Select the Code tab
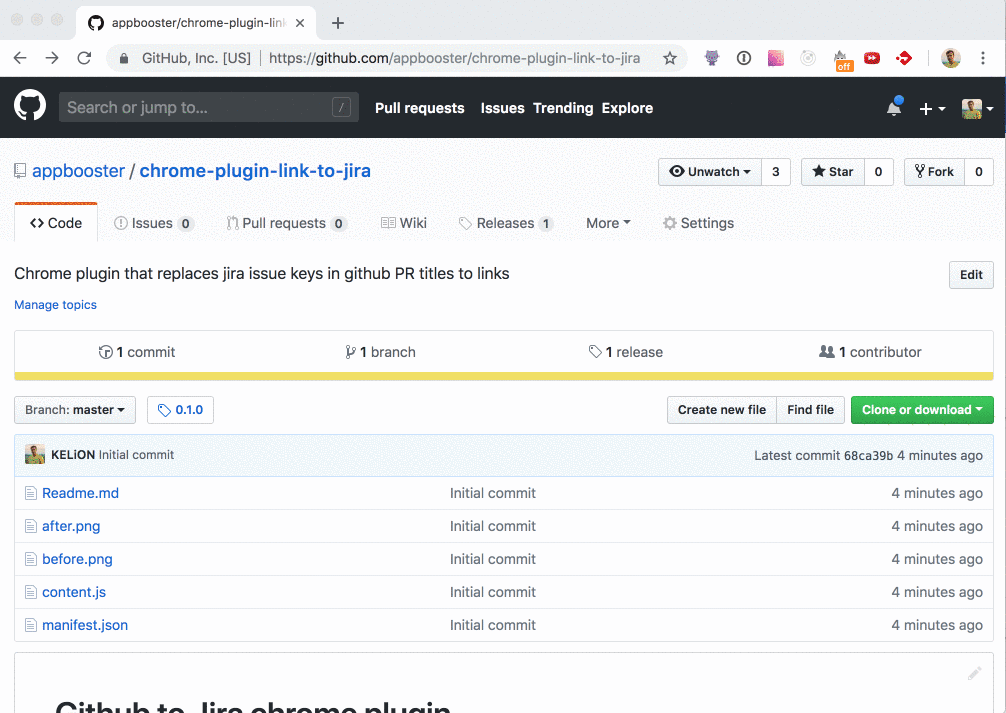 coord(56,223)
